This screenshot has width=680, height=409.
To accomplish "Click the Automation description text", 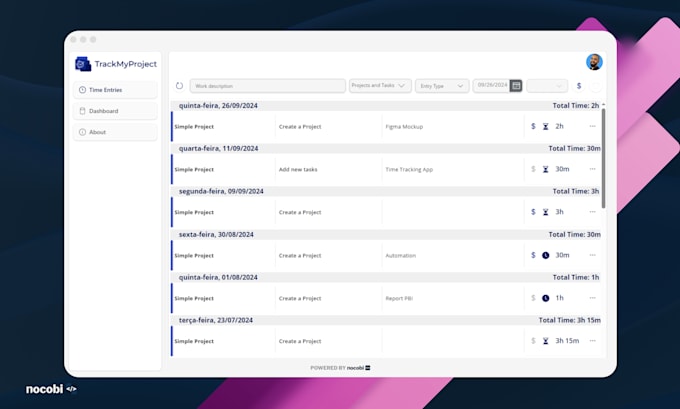I will [x=401, y=255].
